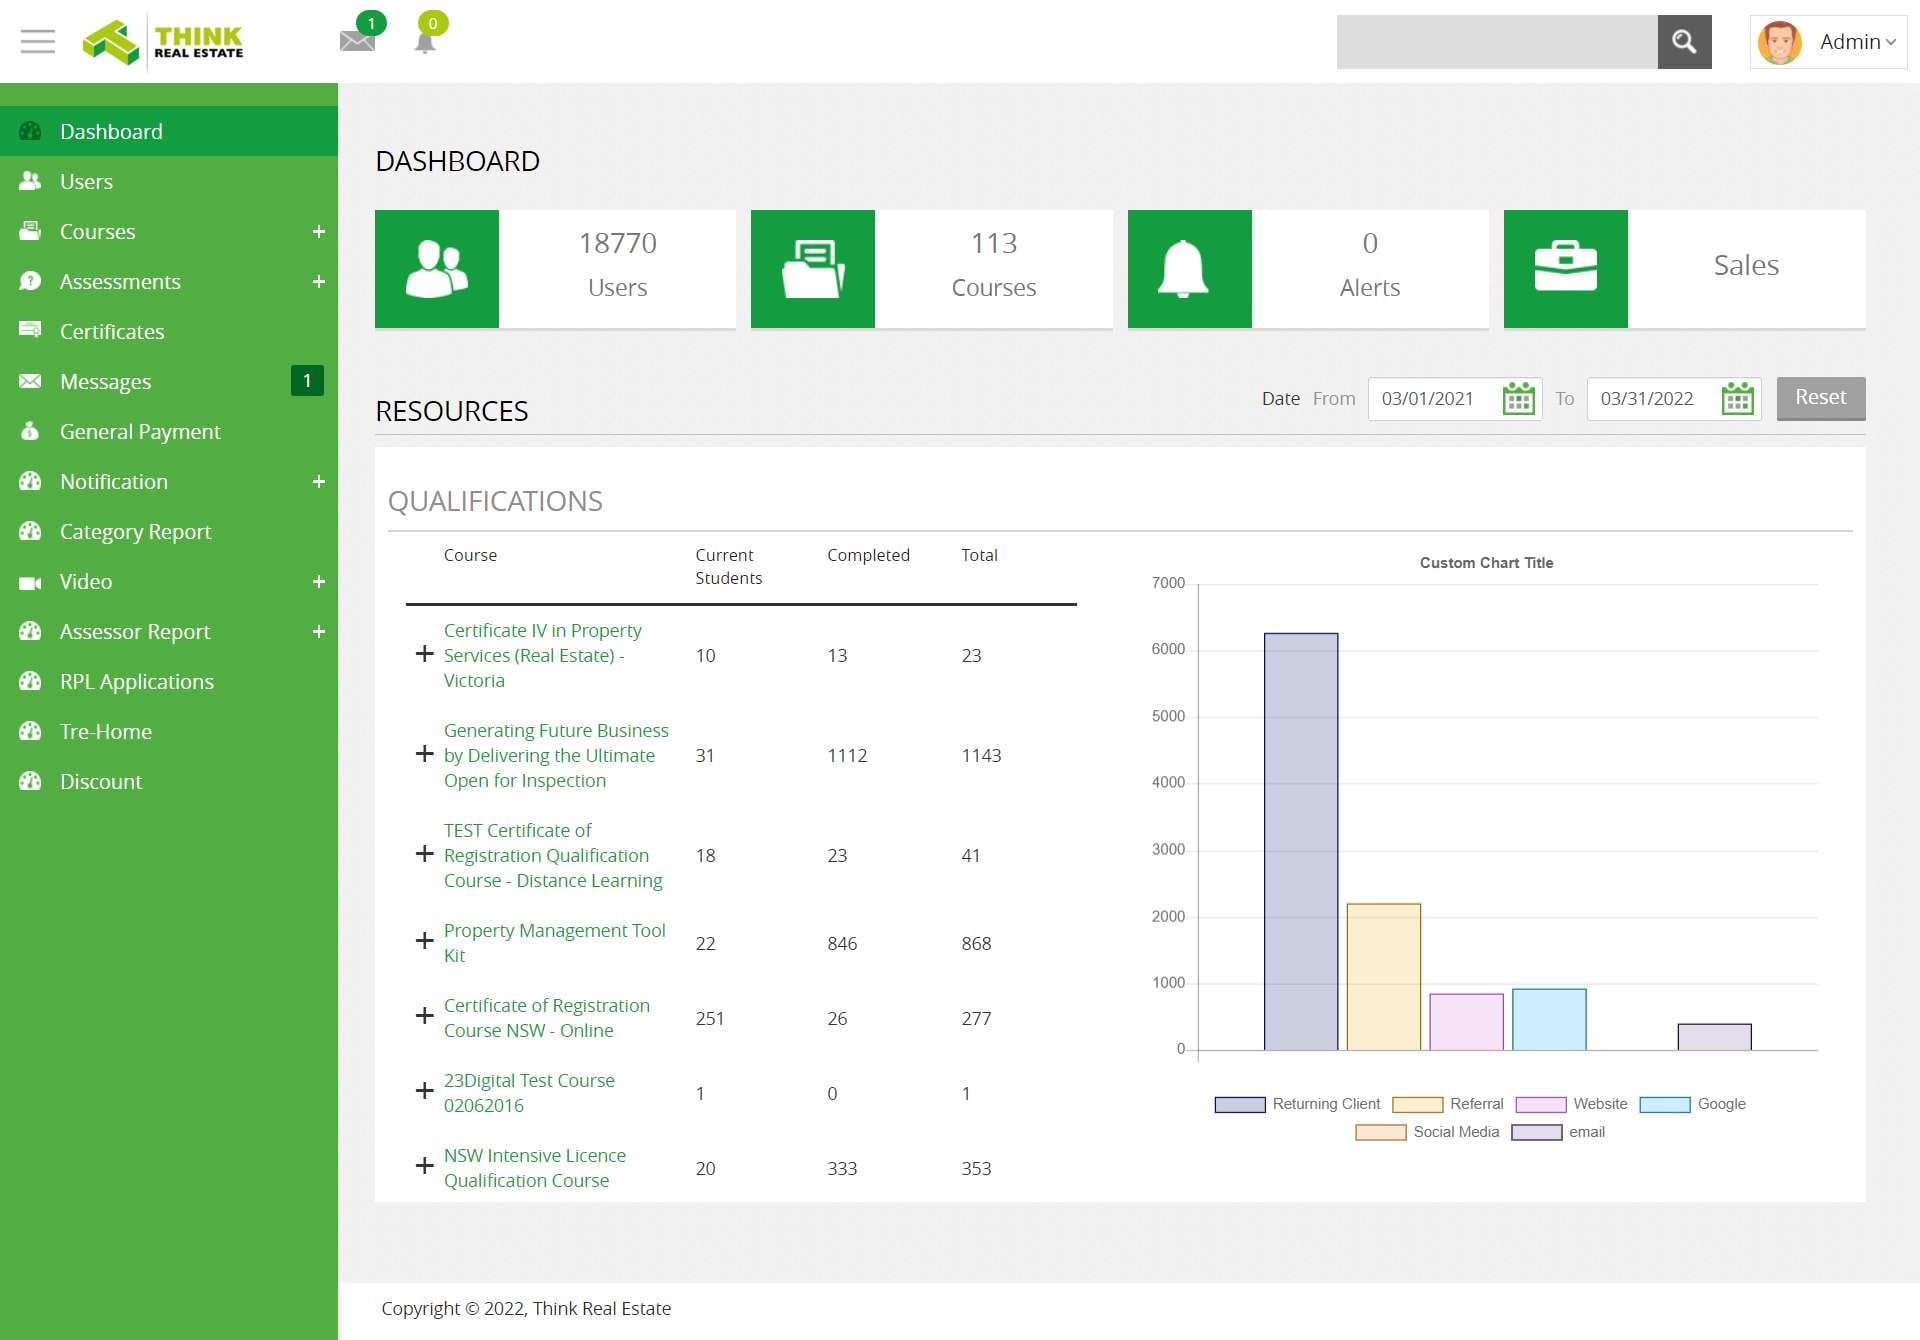Click the Users card people icon

click(x=437, y=269)
